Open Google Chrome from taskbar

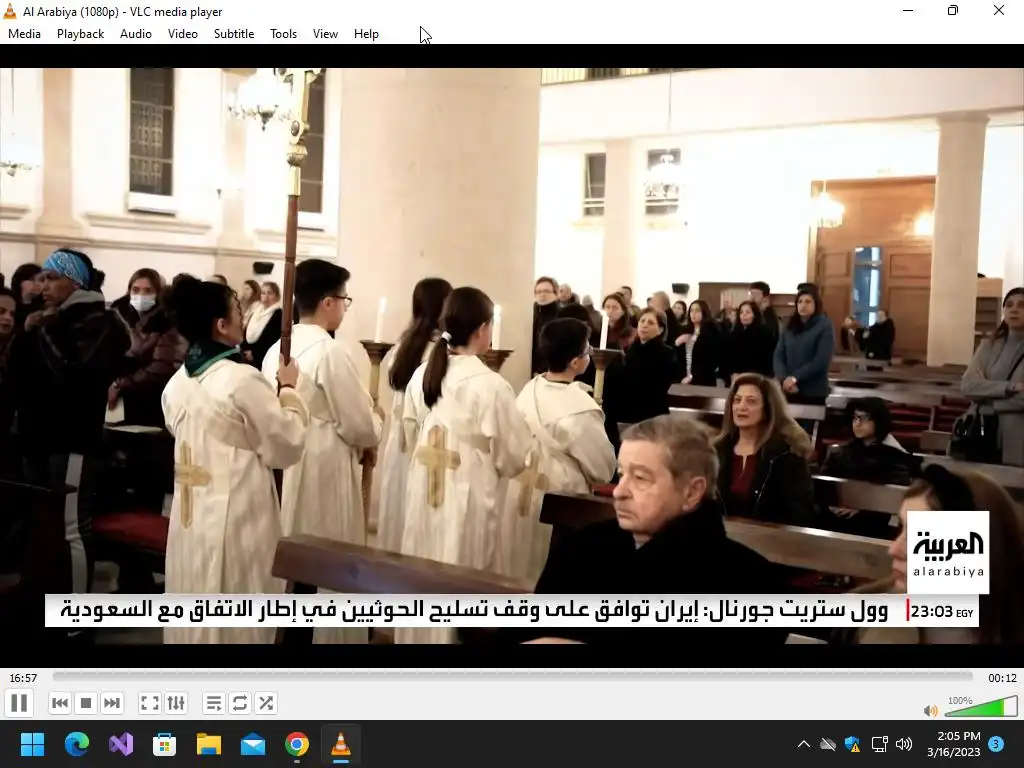(x=297, y=744)
